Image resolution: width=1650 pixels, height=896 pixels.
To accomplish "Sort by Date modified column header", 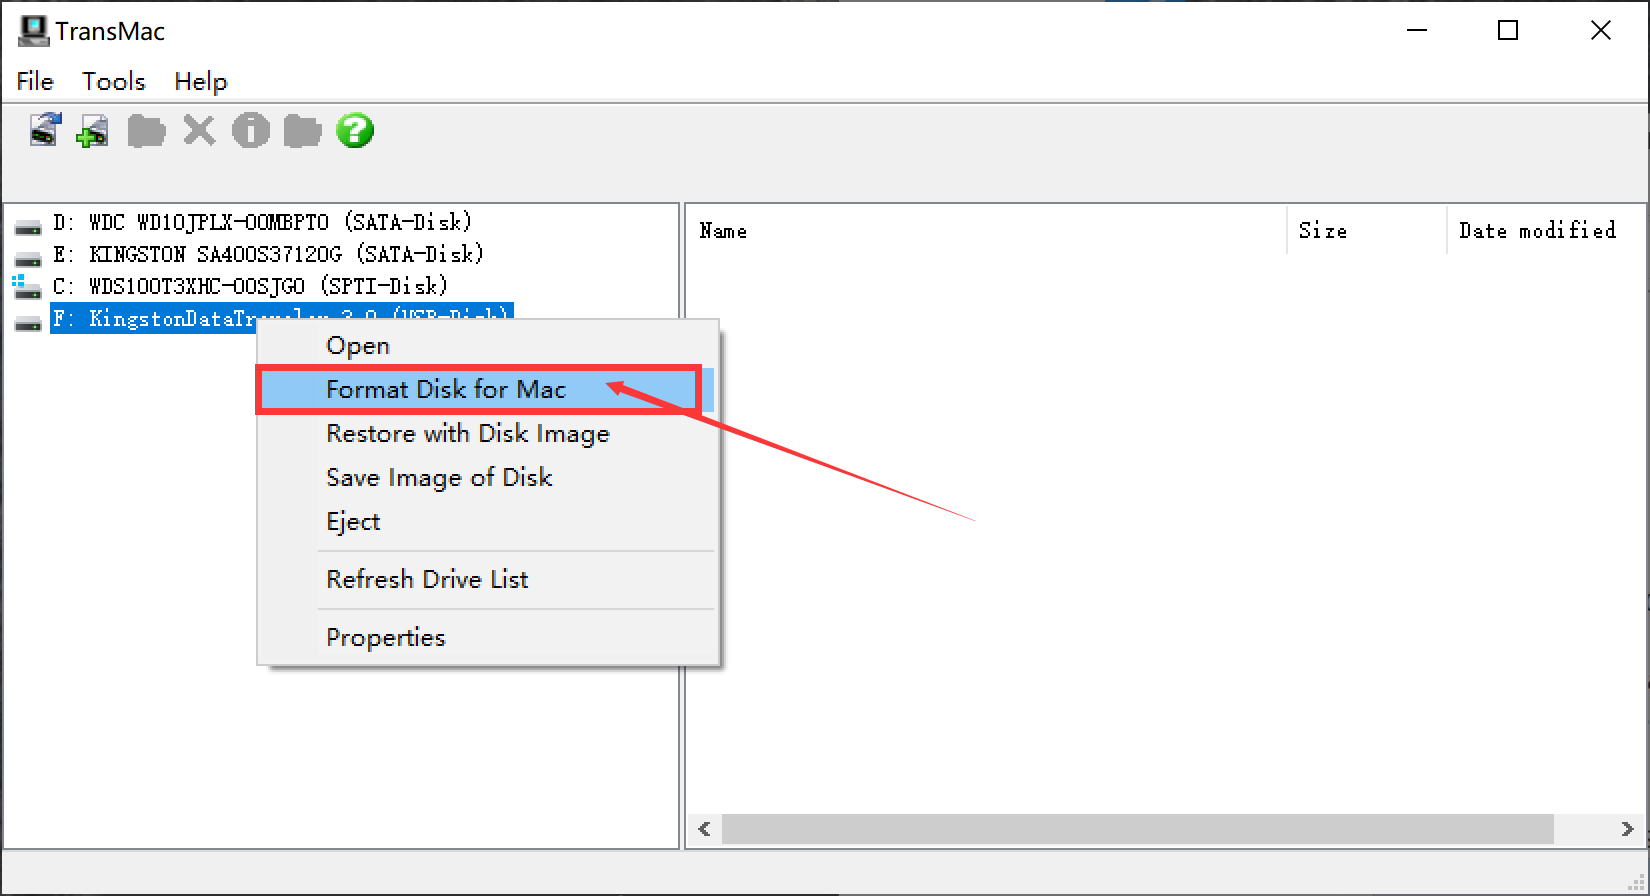I will pos(1547,231).
